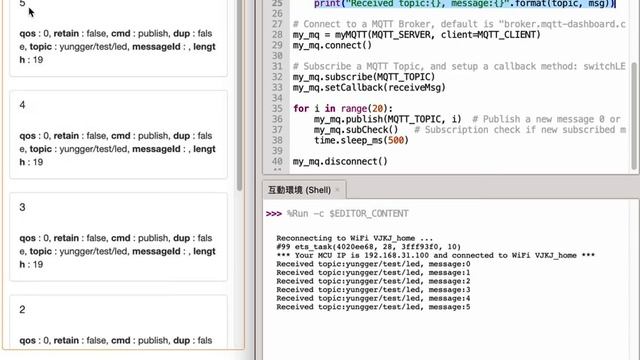Click shell output ending "message:4"

point(373,298)
